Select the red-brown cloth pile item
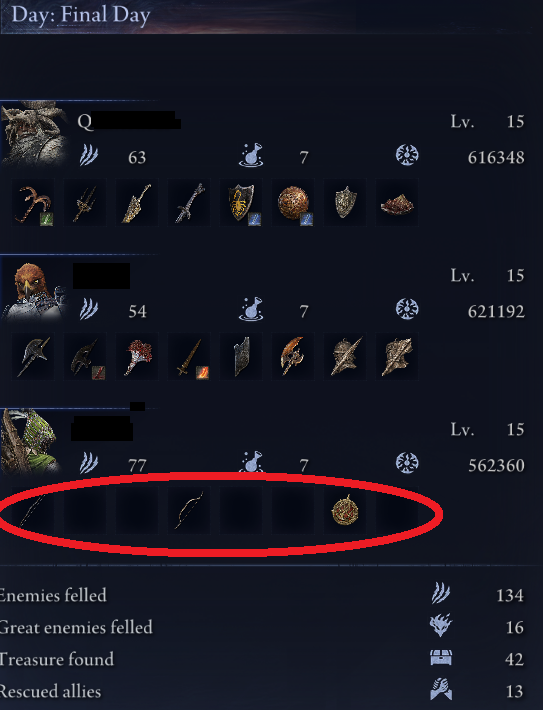The image size is (543, 710). coord(397,202)
